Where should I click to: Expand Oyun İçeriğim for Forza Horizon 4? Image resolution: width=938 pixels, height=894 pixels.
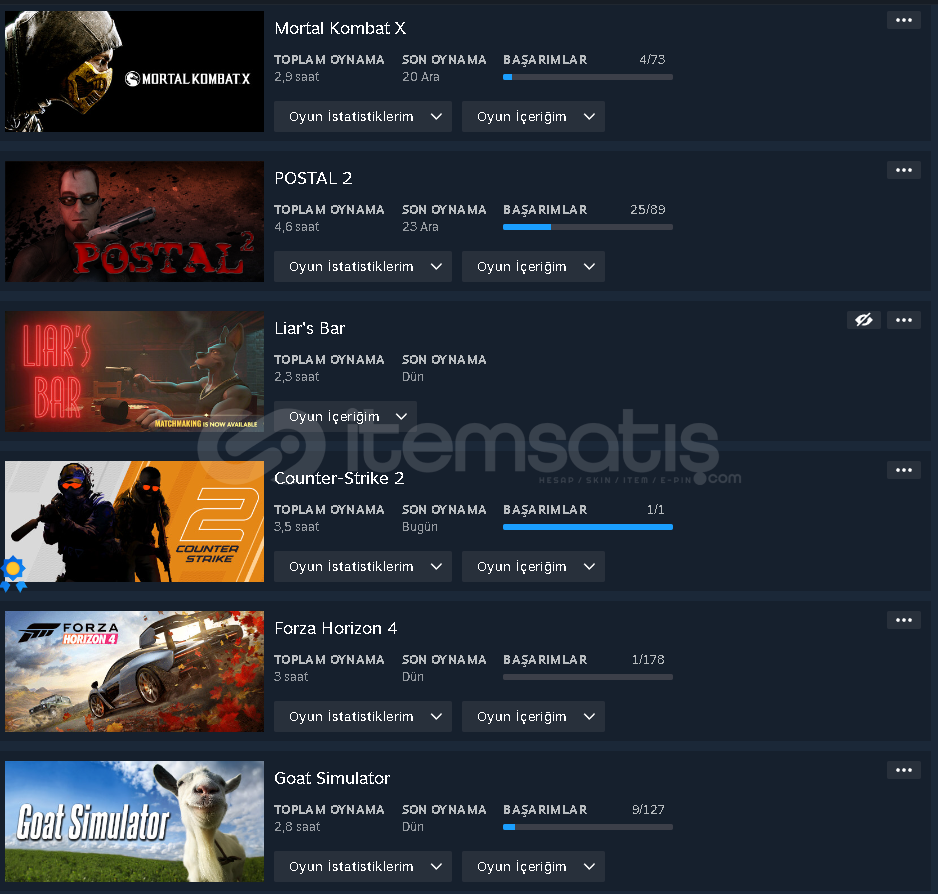pyautogui.click(x=533, y=717)
